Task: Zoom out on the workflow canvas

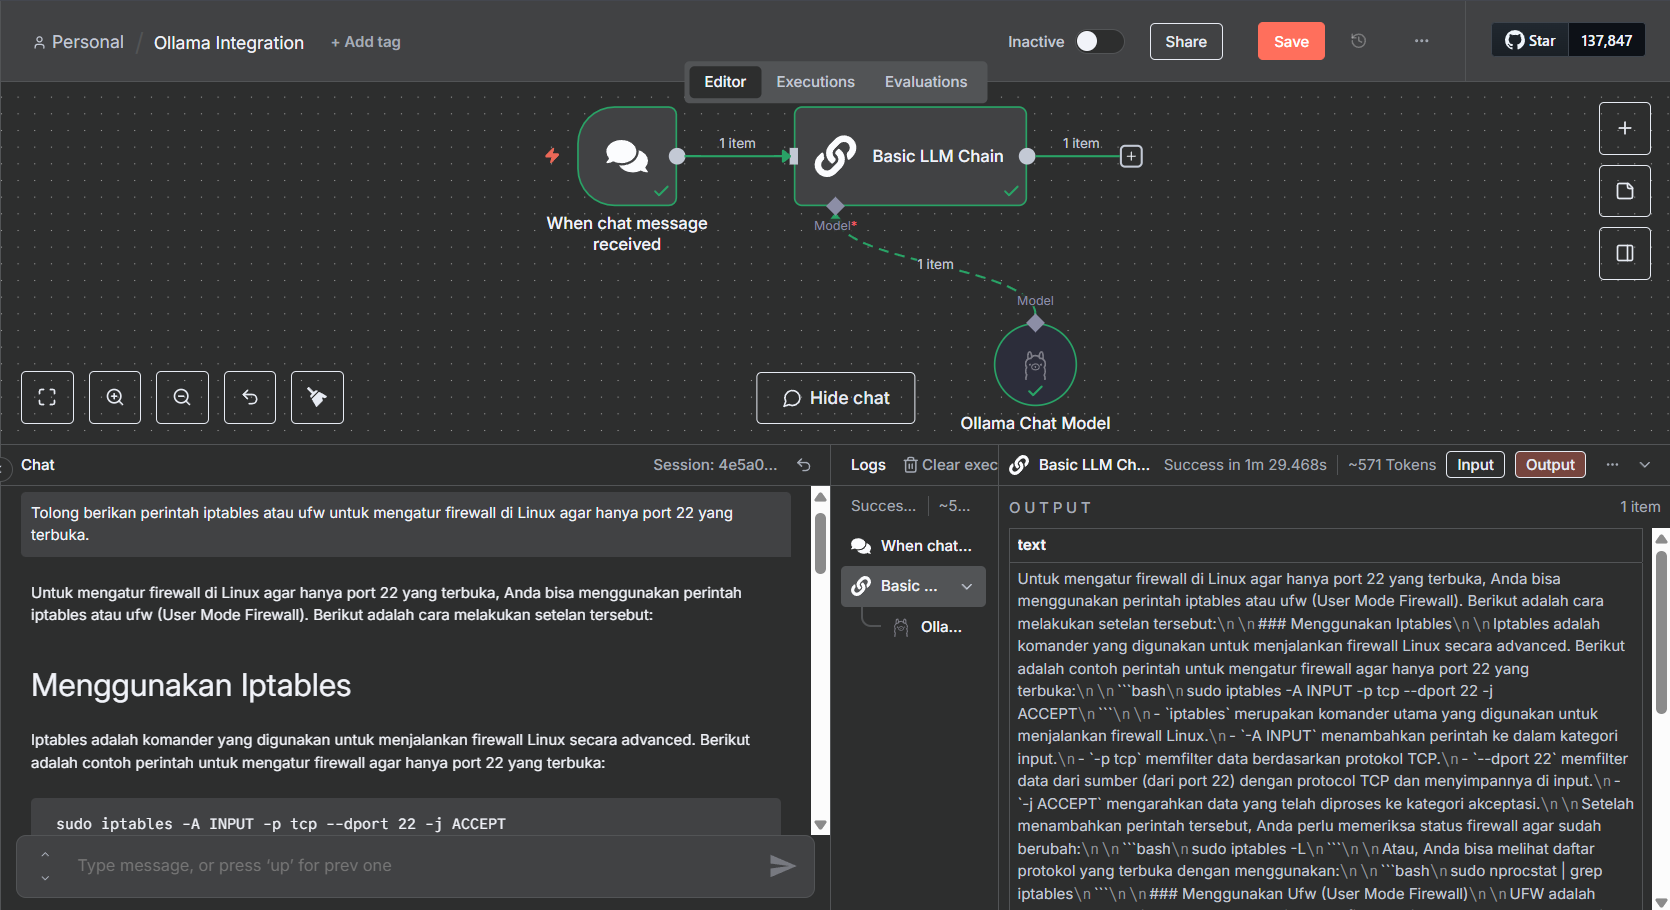Action: pos(182,397)
